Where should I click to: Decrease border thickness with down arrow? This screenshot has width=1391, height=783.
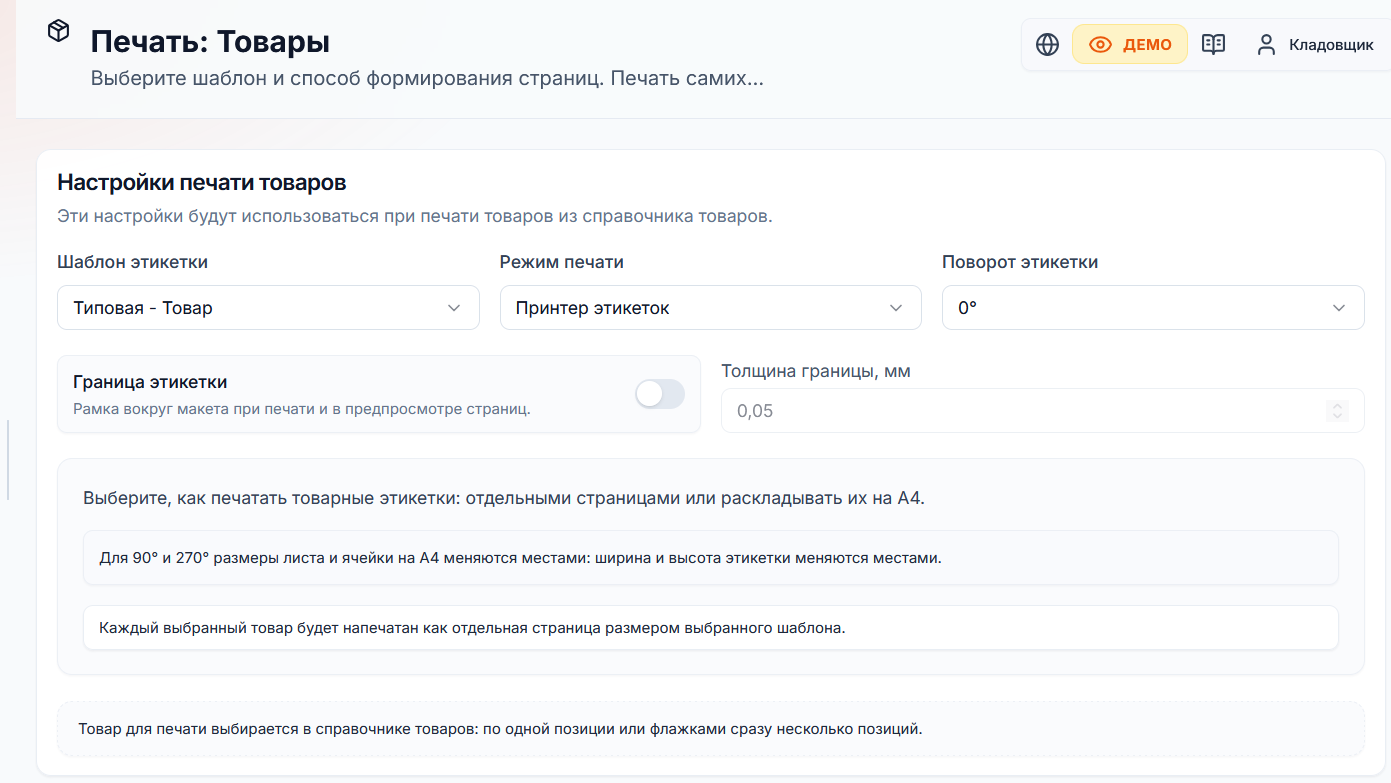(1338, 416)
